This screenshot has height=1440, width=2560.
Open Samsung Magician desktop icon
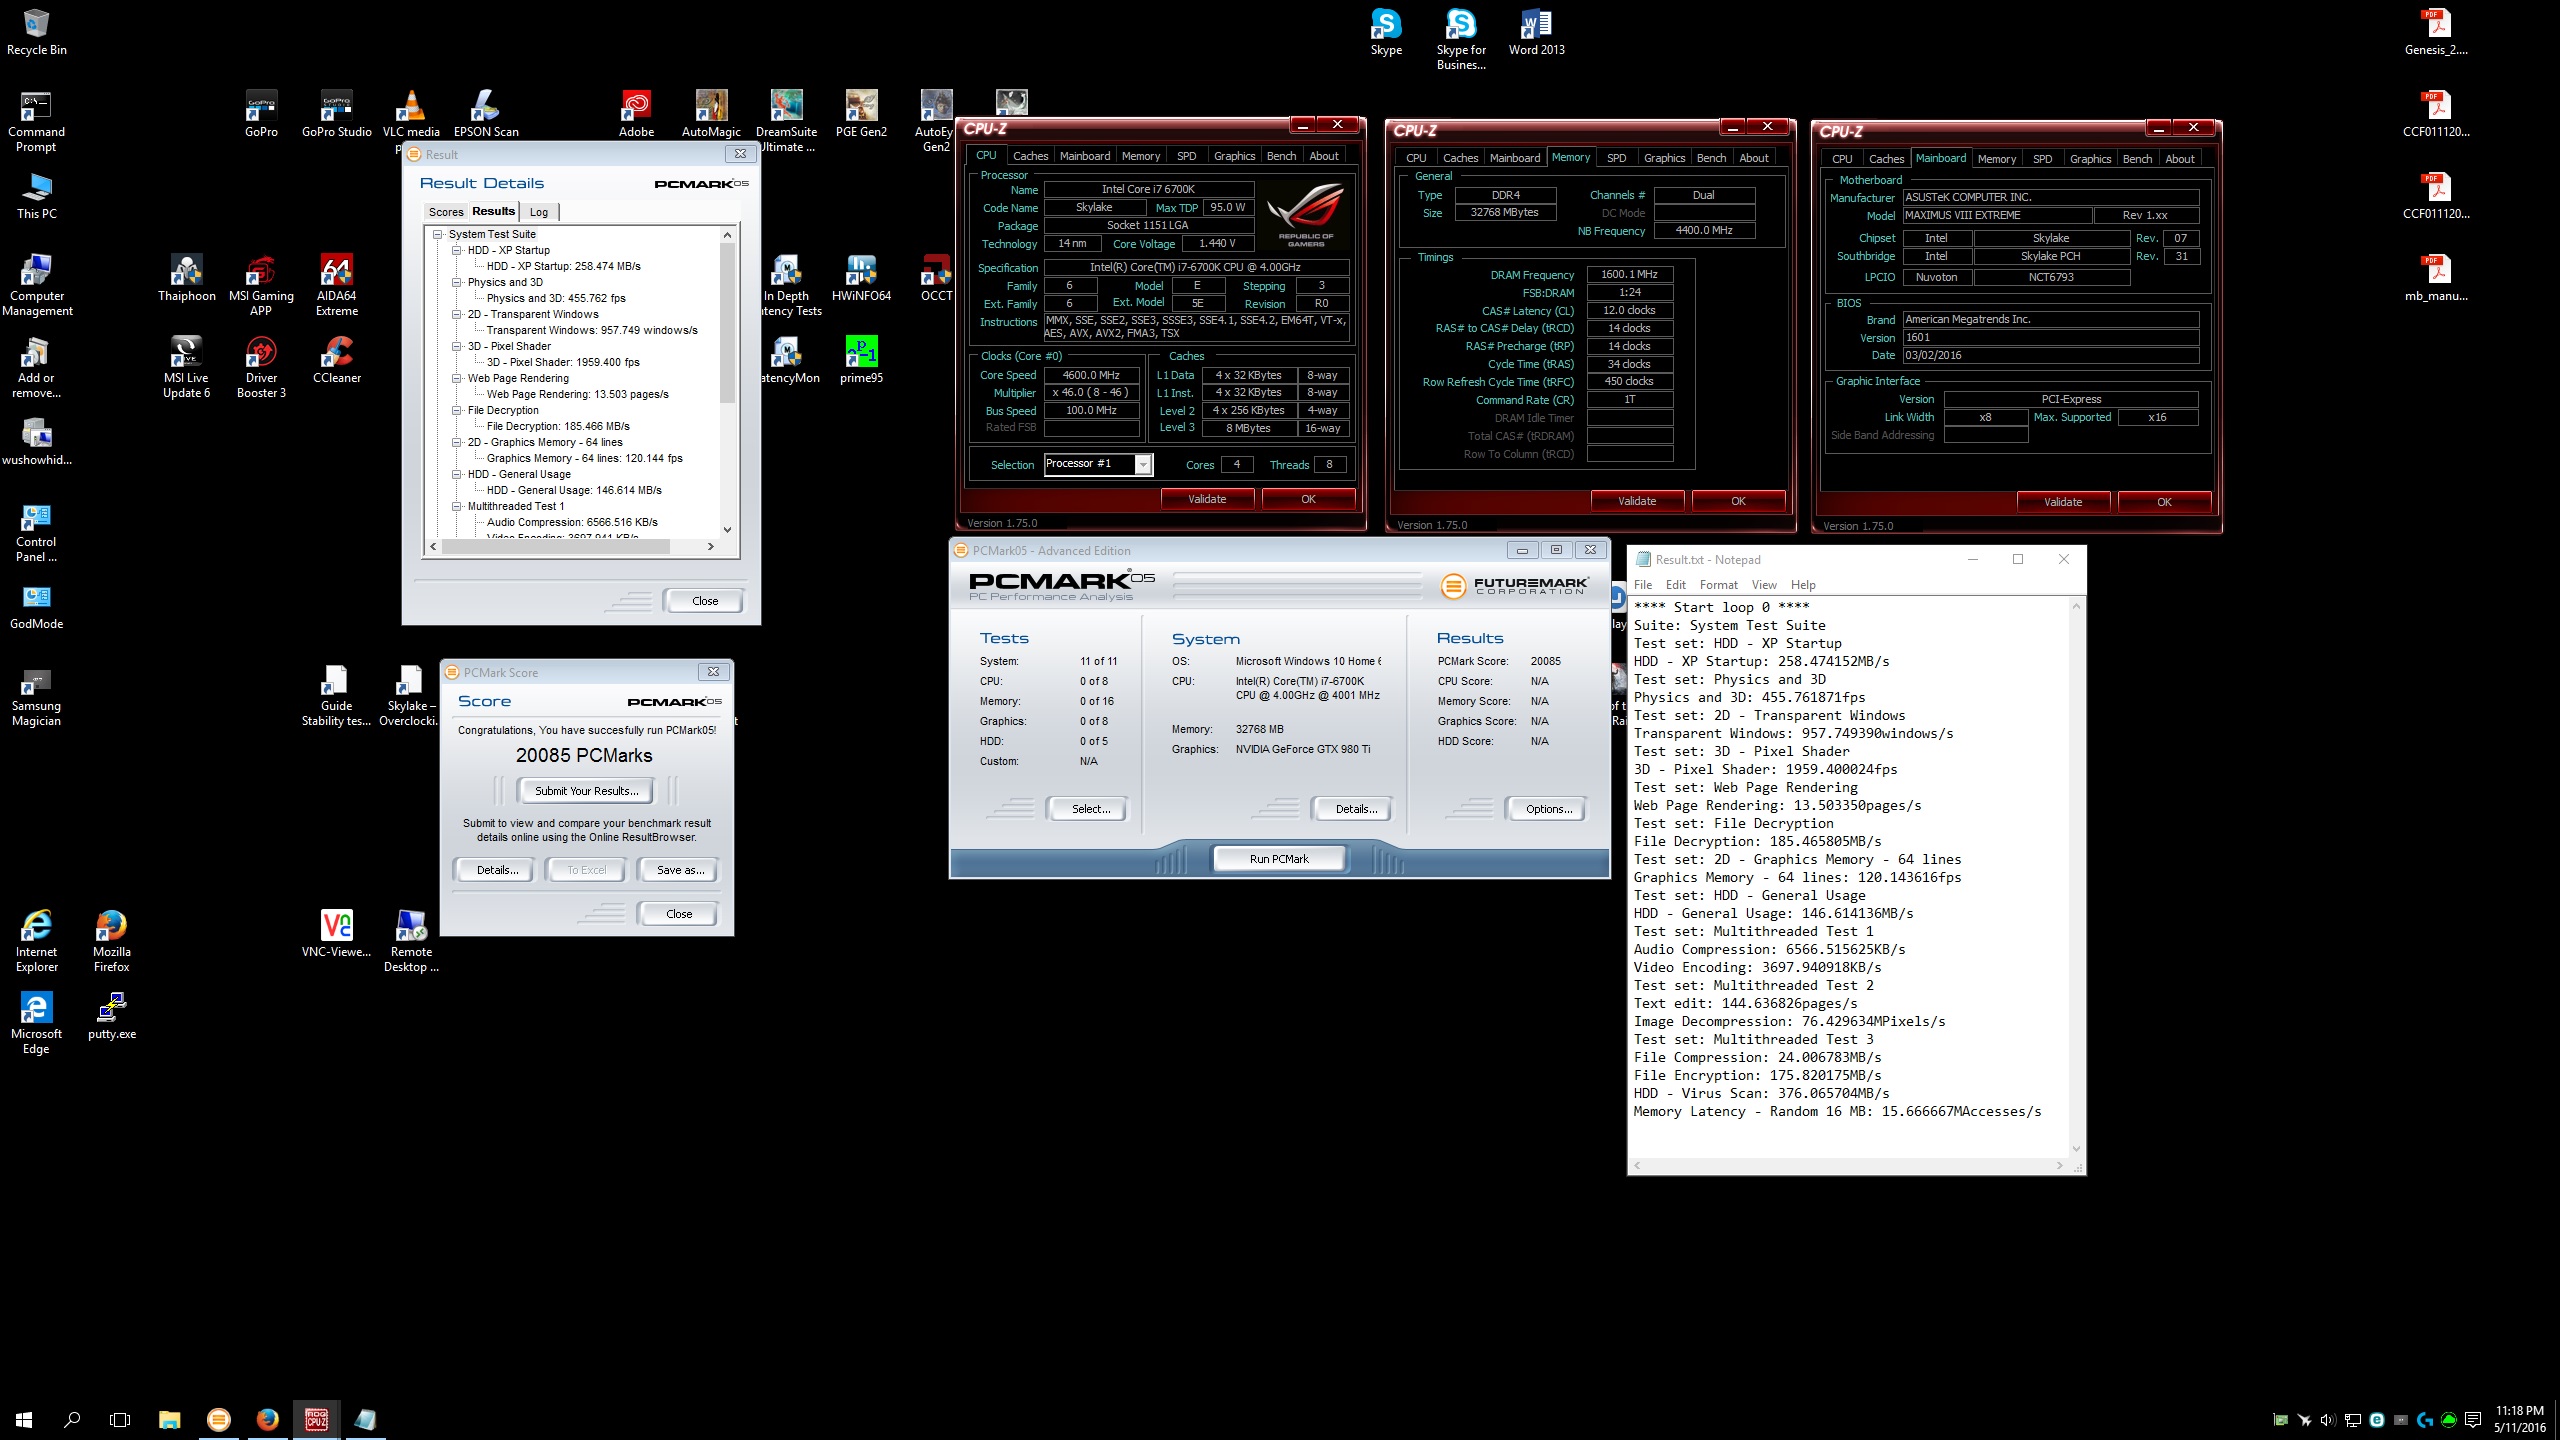coord(36,696)
